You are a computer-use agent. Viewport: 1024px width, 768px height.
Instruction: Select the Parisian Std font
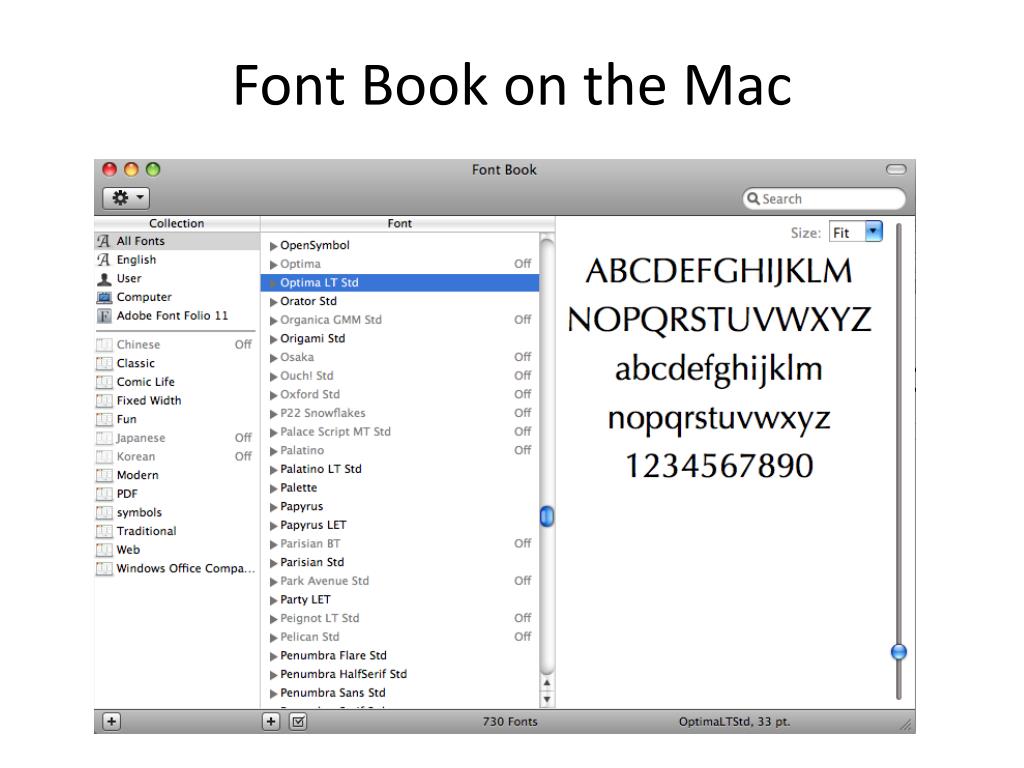(x=400, y=563)
